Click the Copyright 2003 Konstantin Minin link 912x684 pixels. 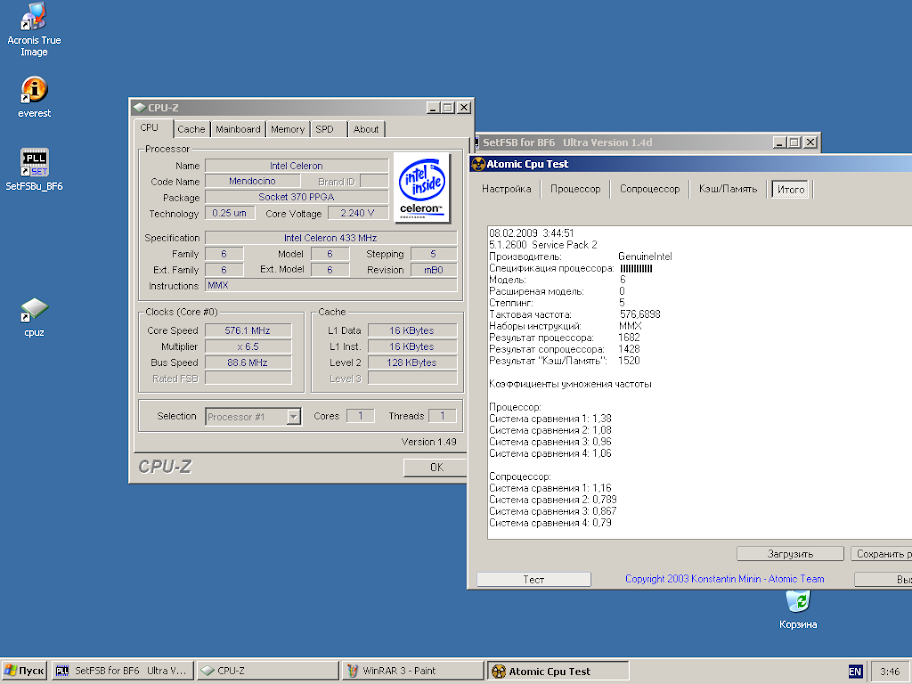pos(724,579)
